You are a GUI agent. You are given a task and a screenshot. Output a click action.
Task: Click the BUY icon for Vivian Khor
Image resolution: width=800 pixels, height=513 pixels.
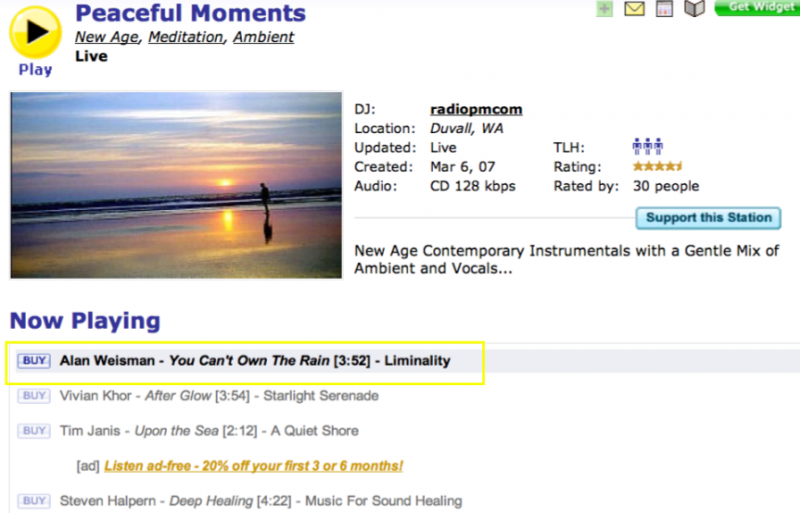point(34,396)
